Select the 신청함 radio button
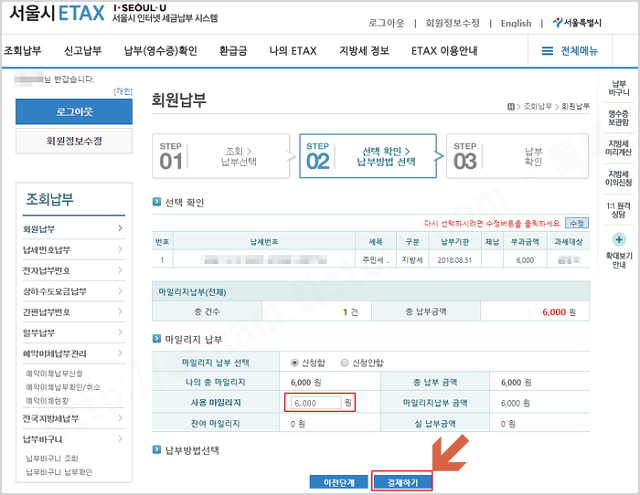Viewport: 640px width, 495px height. (294, 363)
